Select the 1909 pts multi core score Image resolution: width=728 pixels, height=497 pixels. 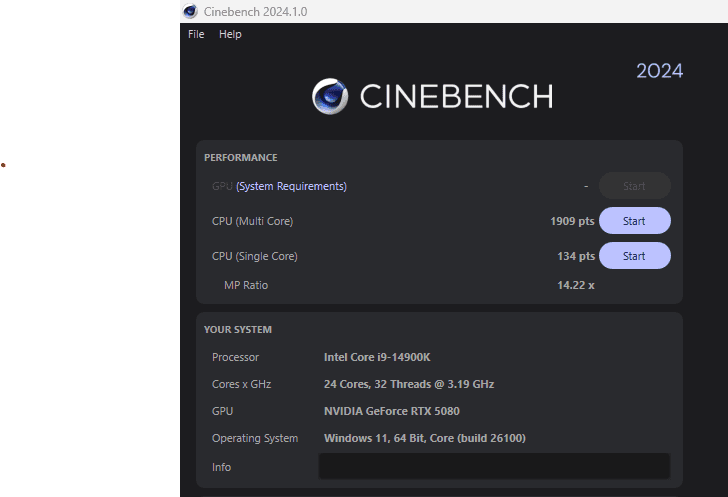(572, 221)
